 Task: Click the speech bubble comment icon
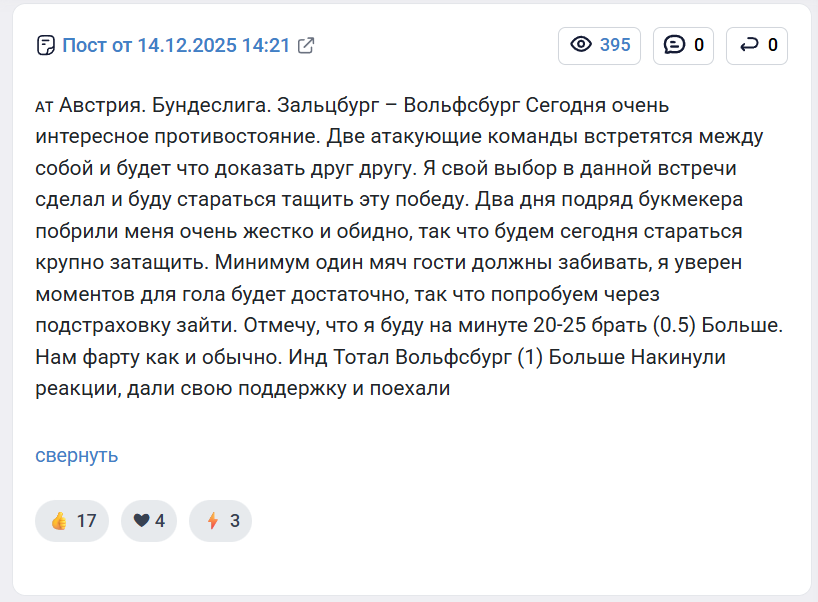pyautogui.click(x=672, y=45)
